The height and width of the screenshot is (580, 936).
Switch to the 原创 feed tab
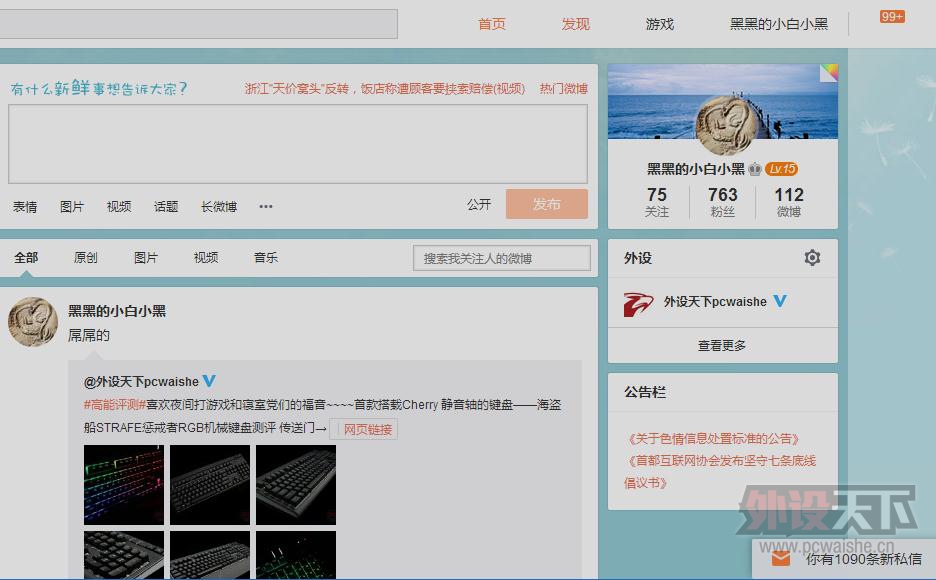(x=85, y=258)
